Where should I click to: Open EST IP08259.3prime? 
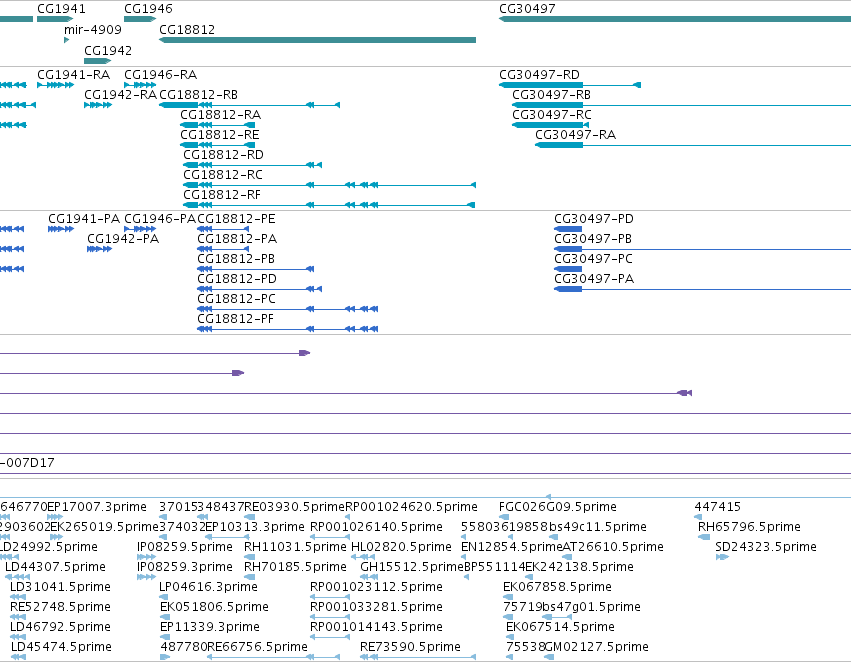coord(185,567)
